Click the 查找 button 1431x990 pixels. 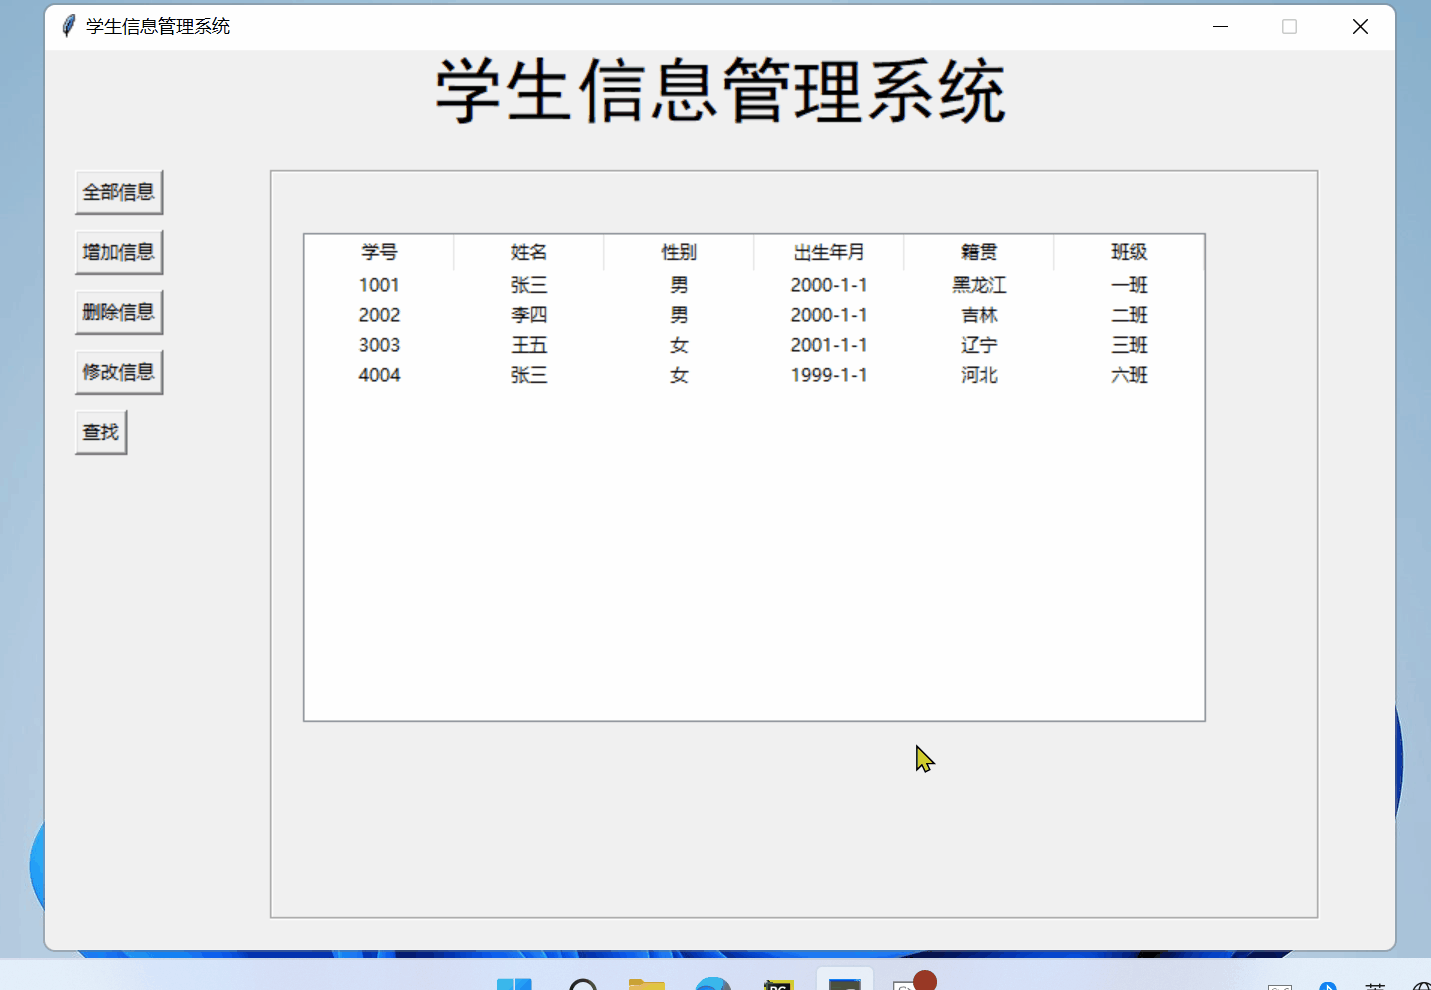click(x=100, y=431)
